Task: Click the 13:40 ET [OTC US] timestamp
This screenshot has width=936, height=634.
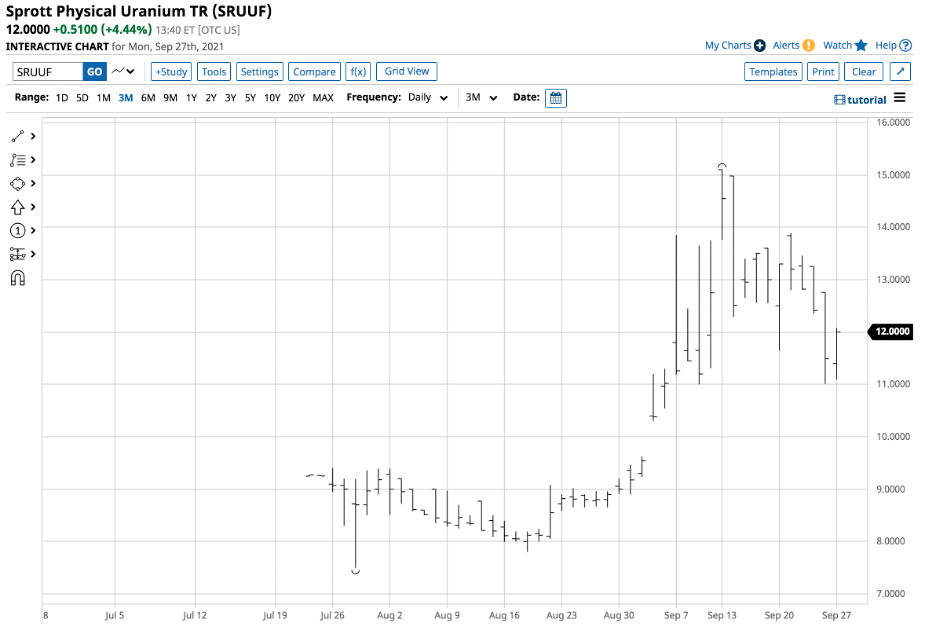Action: [x=198, y=30]
